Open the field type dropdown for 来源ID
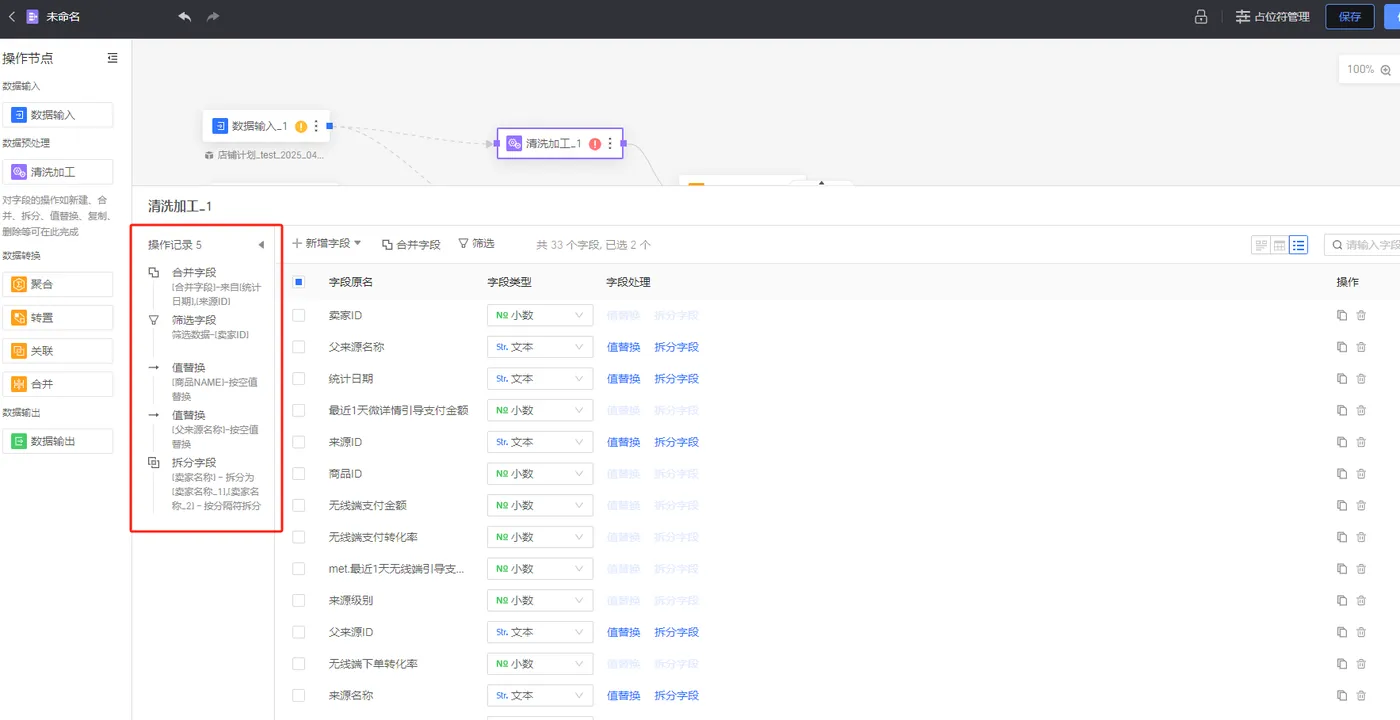The width and height of the screenshot is (1400, 720). coord(540,442)
